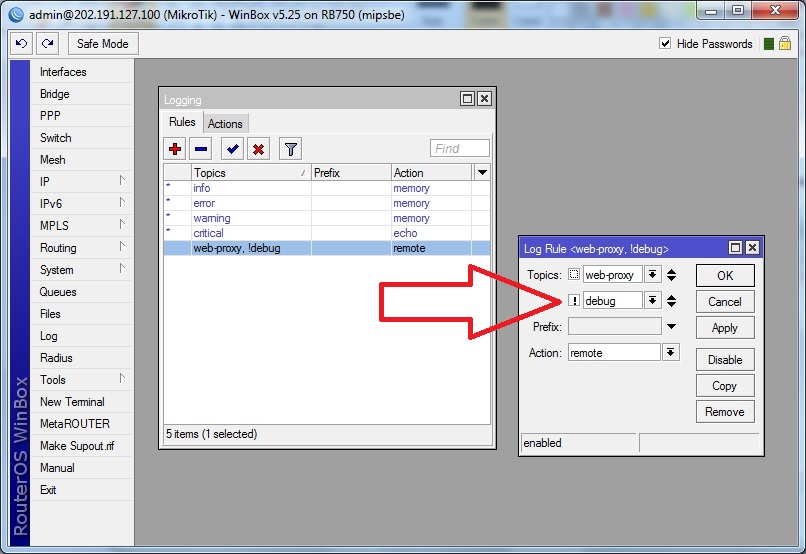
Task: Click the Redo arrow icon
Action: [x=48, y=44]
